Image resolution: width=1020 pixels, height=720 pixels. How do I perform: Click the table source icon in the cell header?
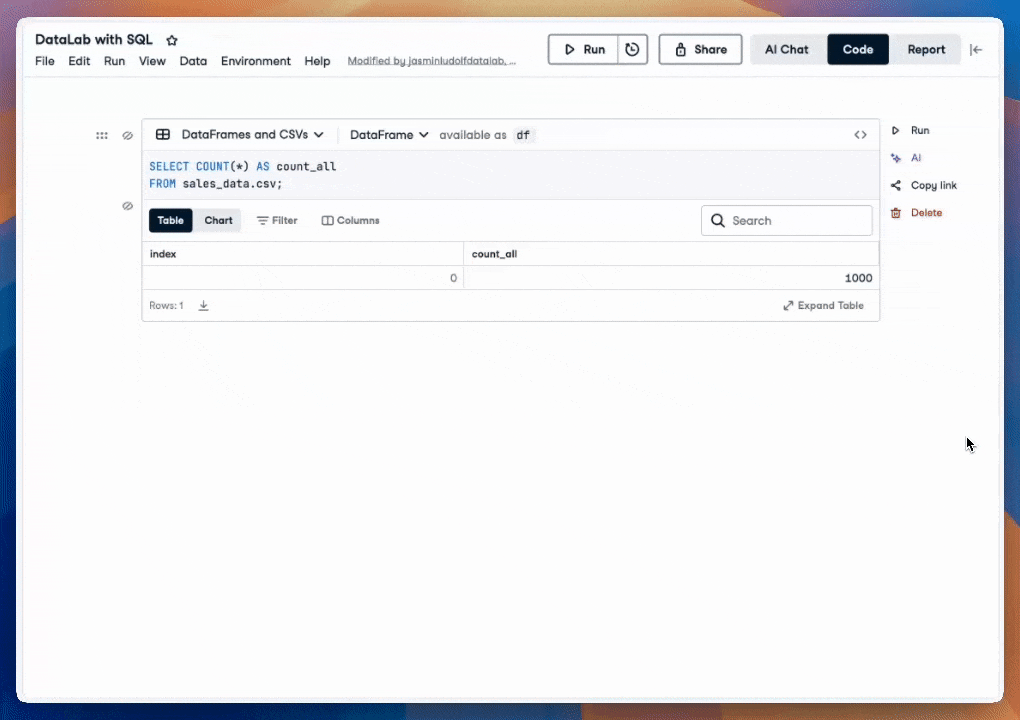coord(163,135)
